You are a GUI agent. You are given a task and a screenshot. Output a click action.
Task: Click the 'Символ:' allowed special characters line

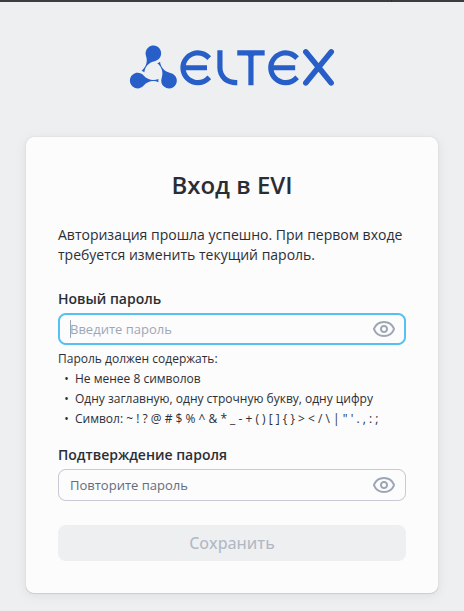[227, 419]
